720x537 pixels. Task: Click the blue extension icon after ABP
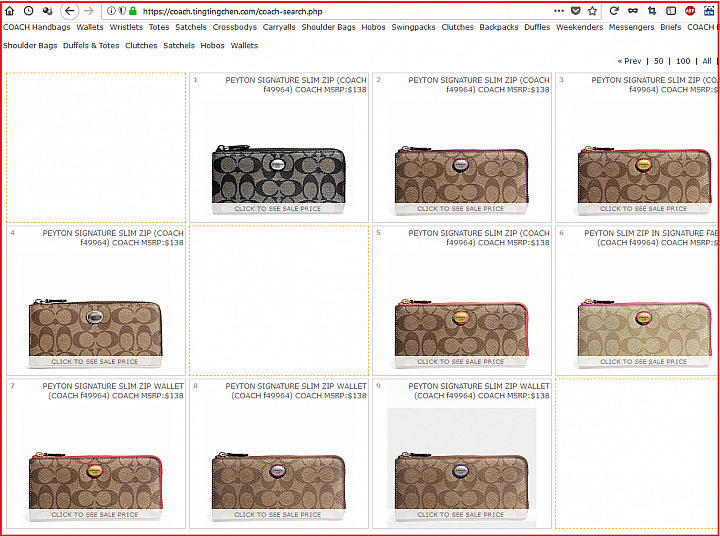pyautogui.click(x=709, y=11)
